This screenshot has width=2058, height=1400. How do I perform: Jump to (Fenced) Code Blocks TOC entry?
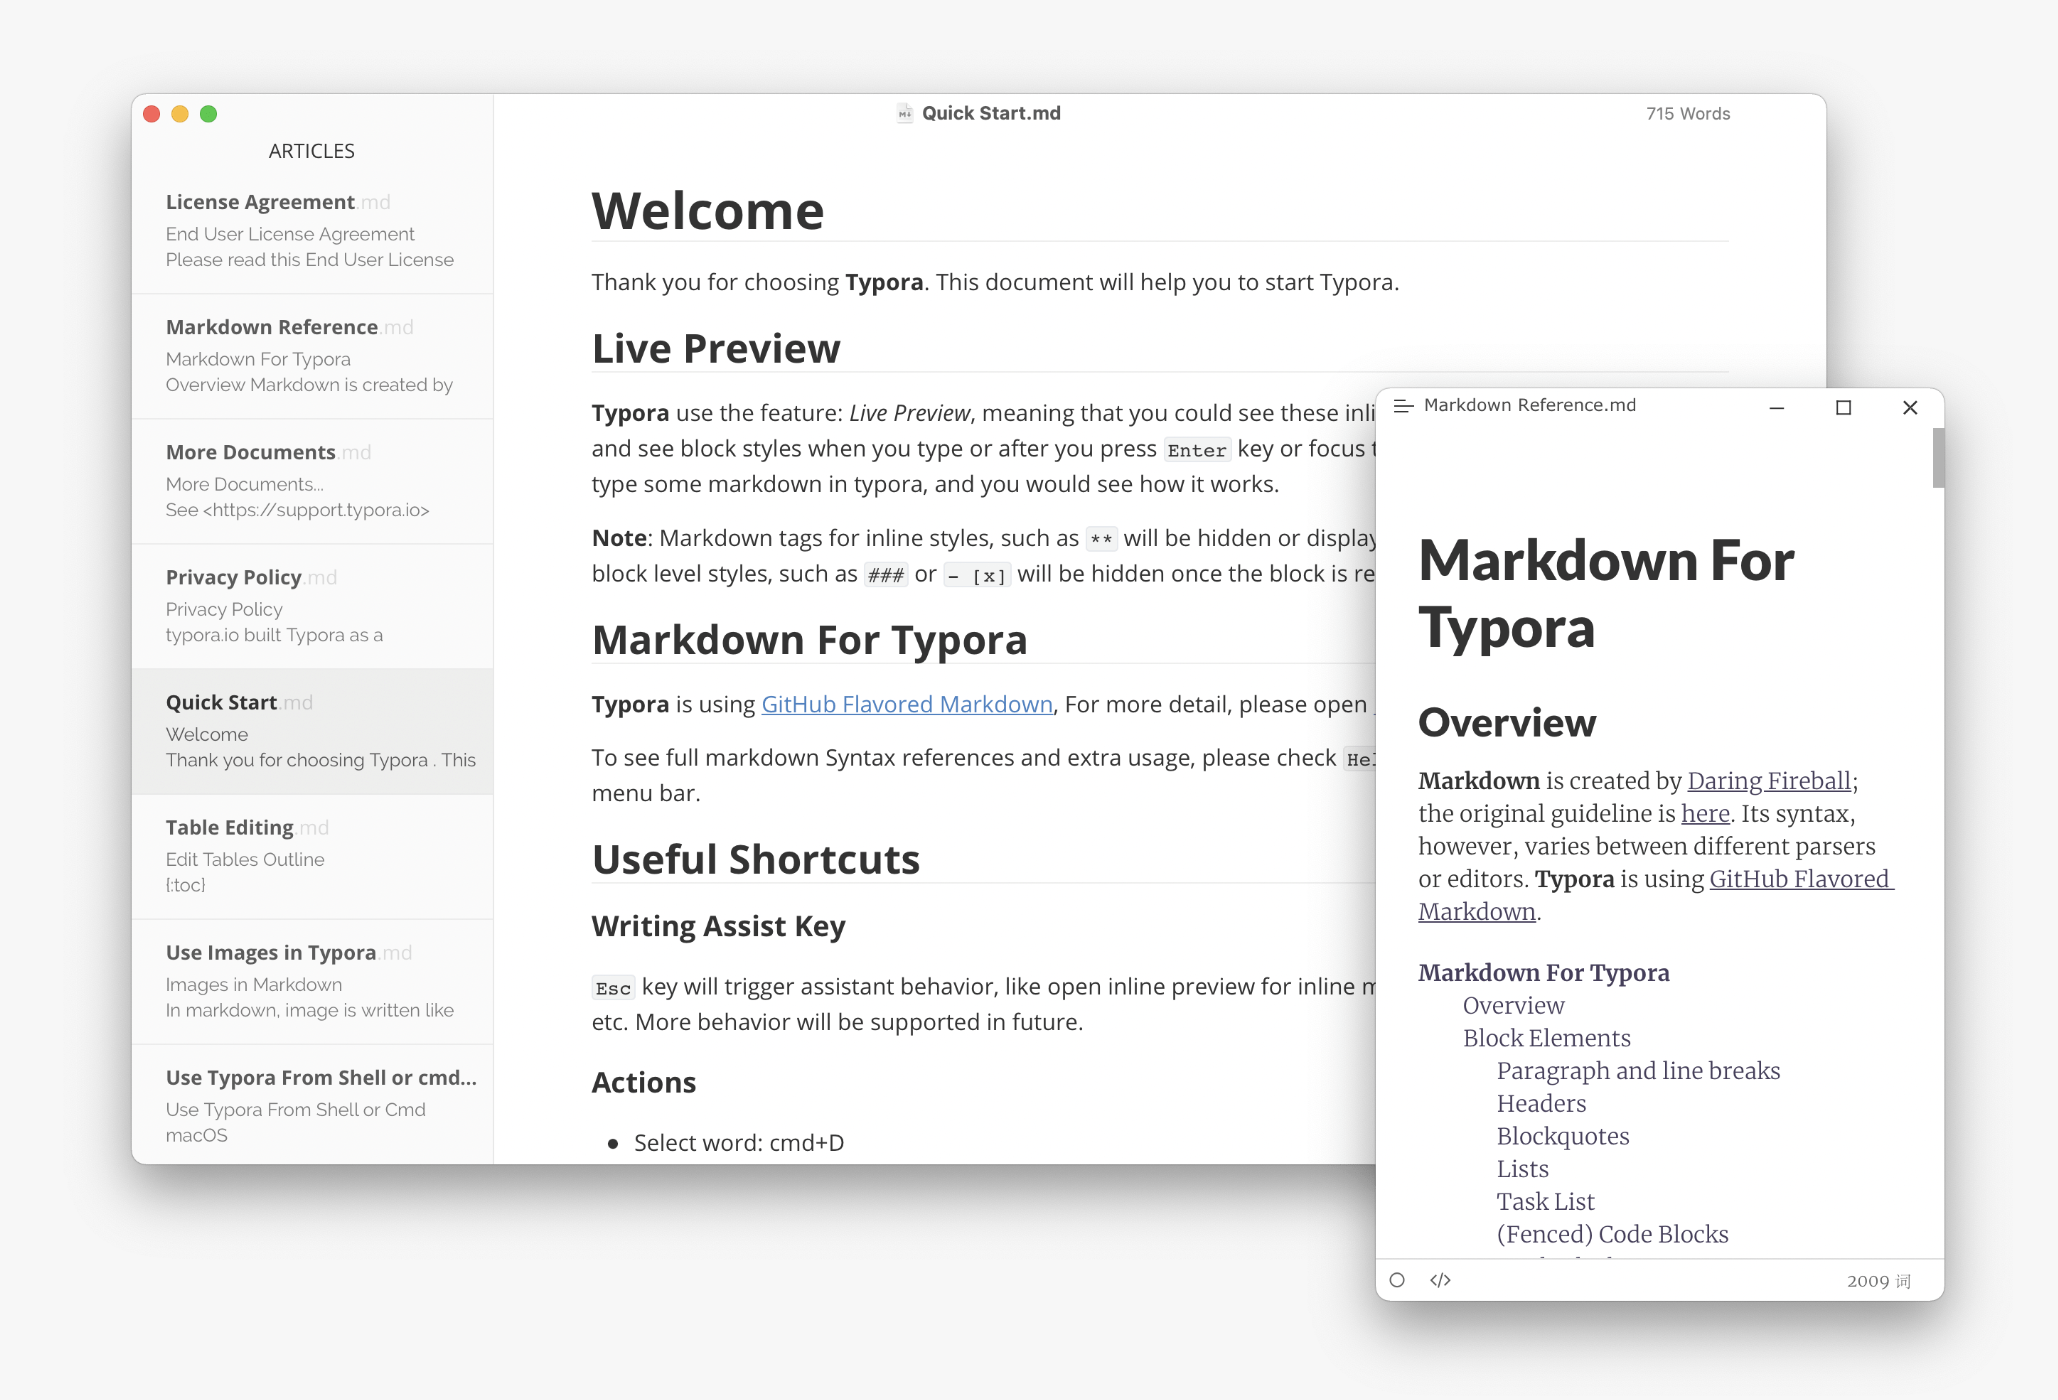[x=1612, y=1235]
